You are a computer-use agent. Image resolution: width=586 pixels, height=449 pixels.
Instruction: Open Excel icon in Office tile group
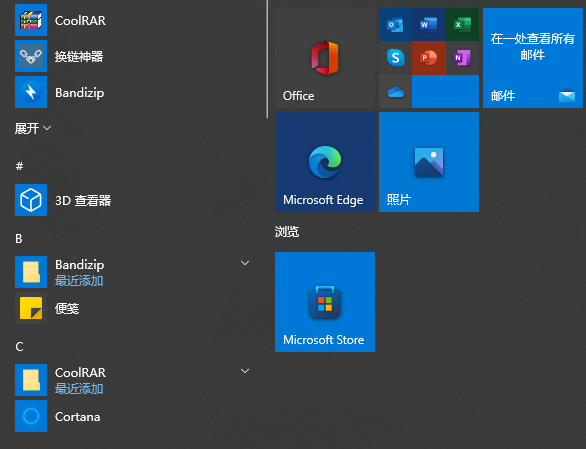click(x=462, y=25)
